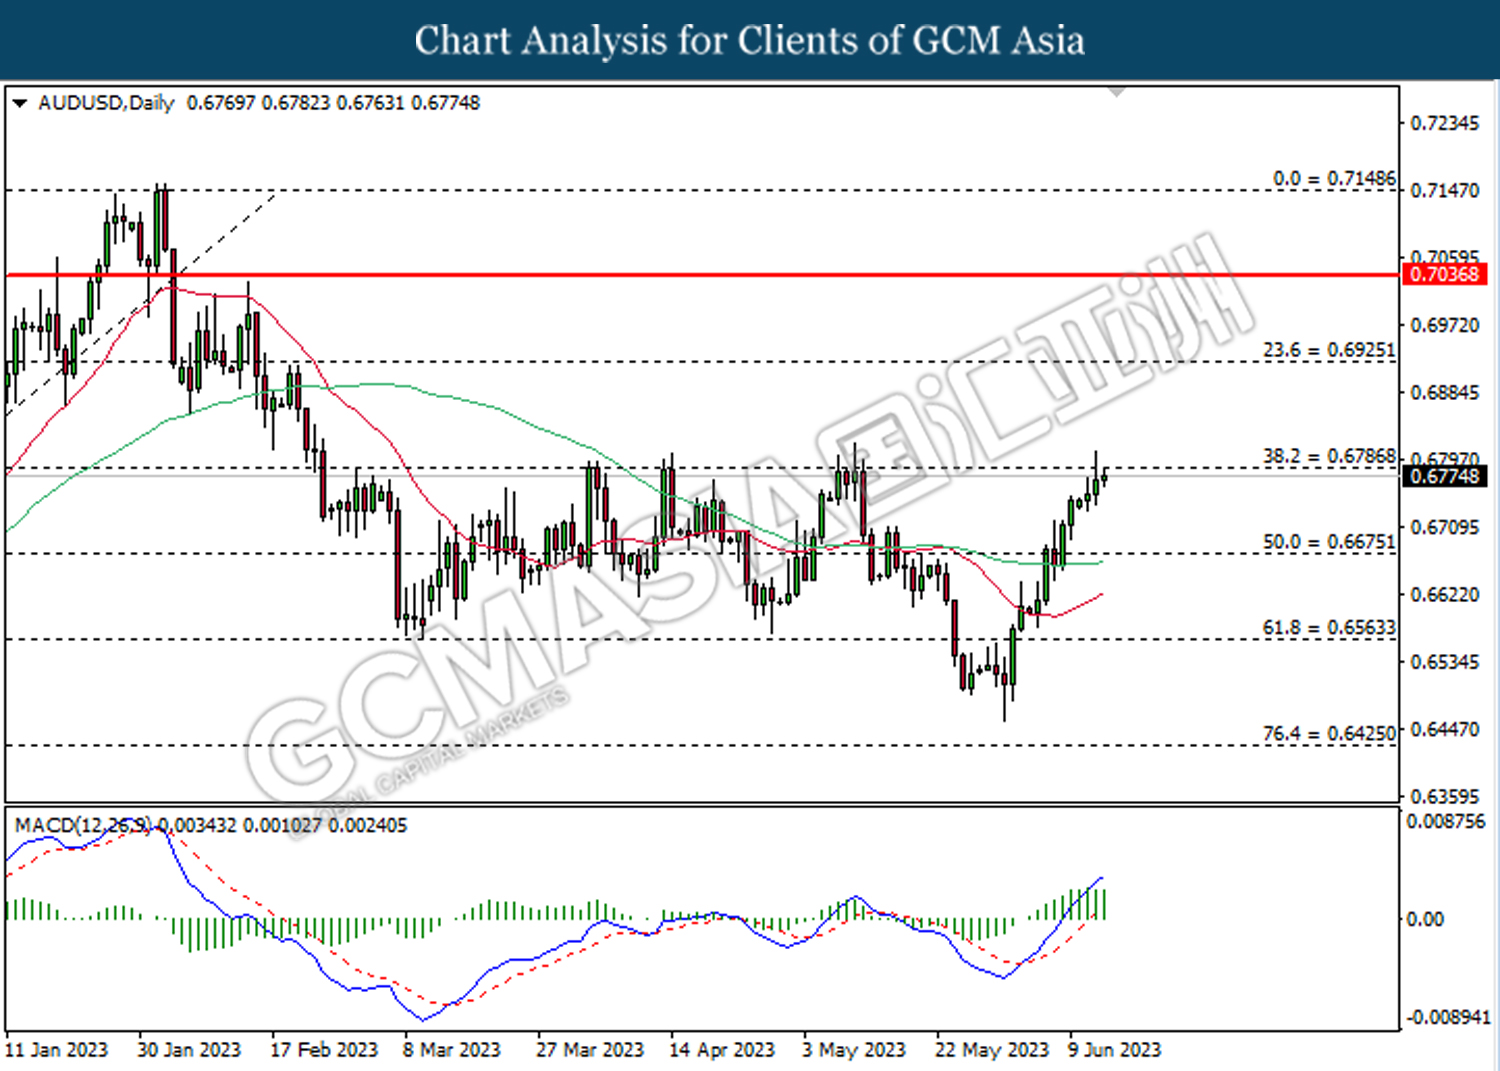Click the 0.72345 price axis value
This screenshot has height=1071, width=1500.
coord(1444,123)
